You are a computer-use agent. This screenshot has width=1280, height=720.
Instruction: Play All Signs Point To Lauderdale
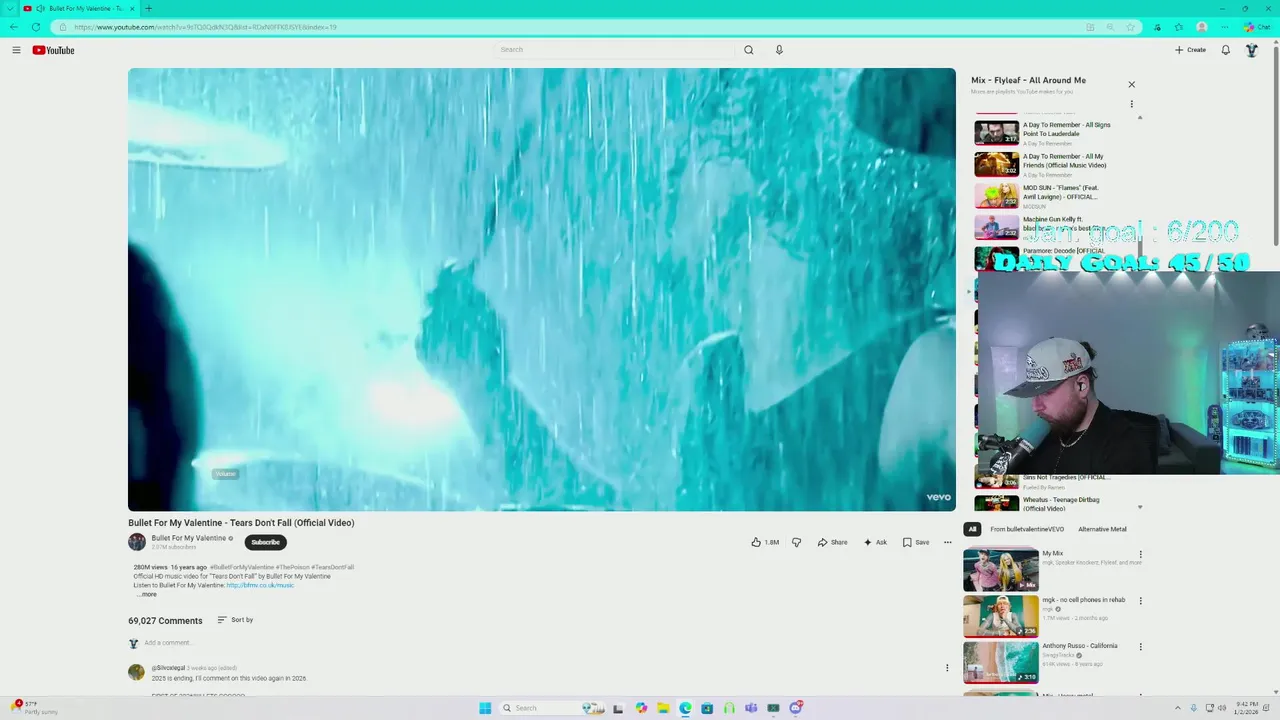[x=1045, y=133]
